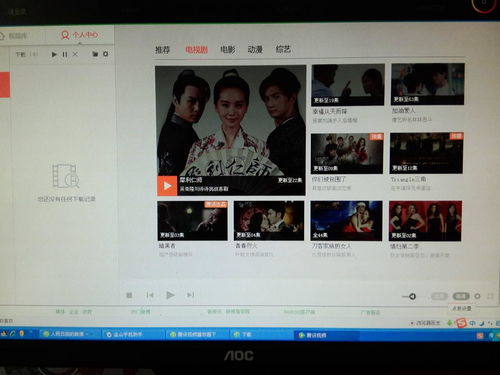
Task: Switch to the 电视剧 category tab
Action: coord(196,50)
